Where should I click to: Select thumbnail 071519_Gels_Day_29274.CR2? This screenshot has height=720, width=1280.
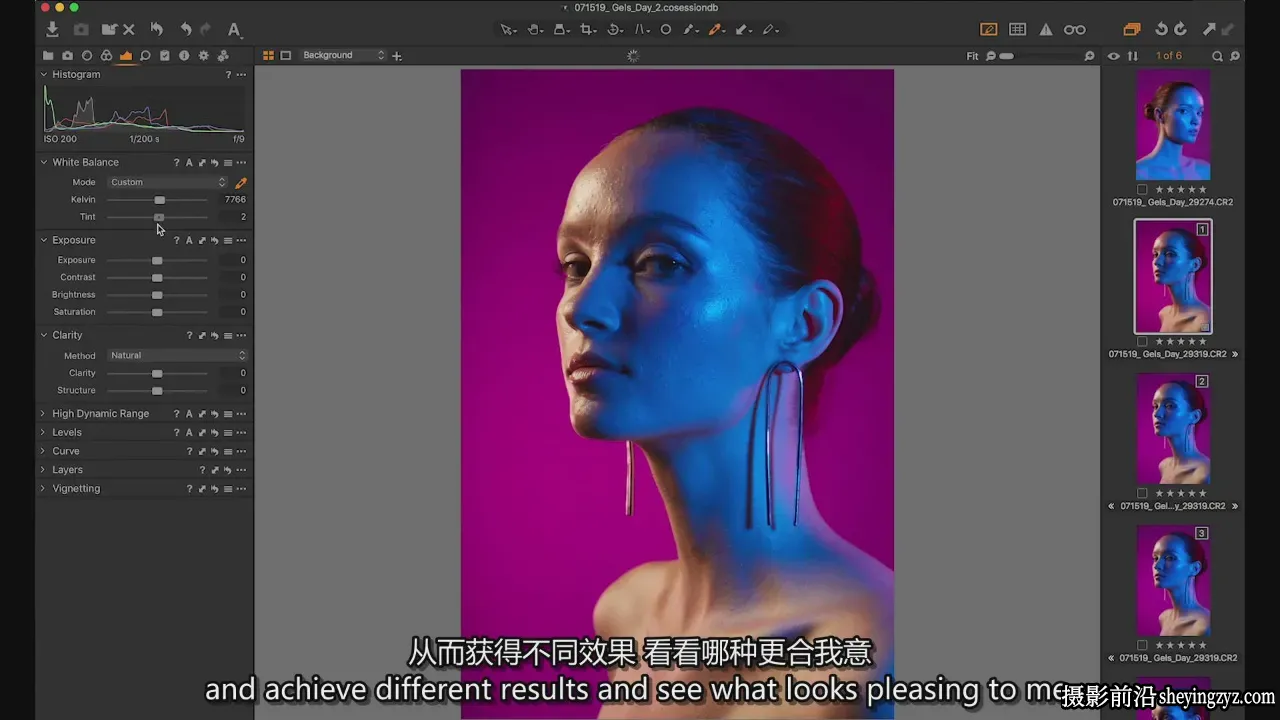coord(1173,125)
